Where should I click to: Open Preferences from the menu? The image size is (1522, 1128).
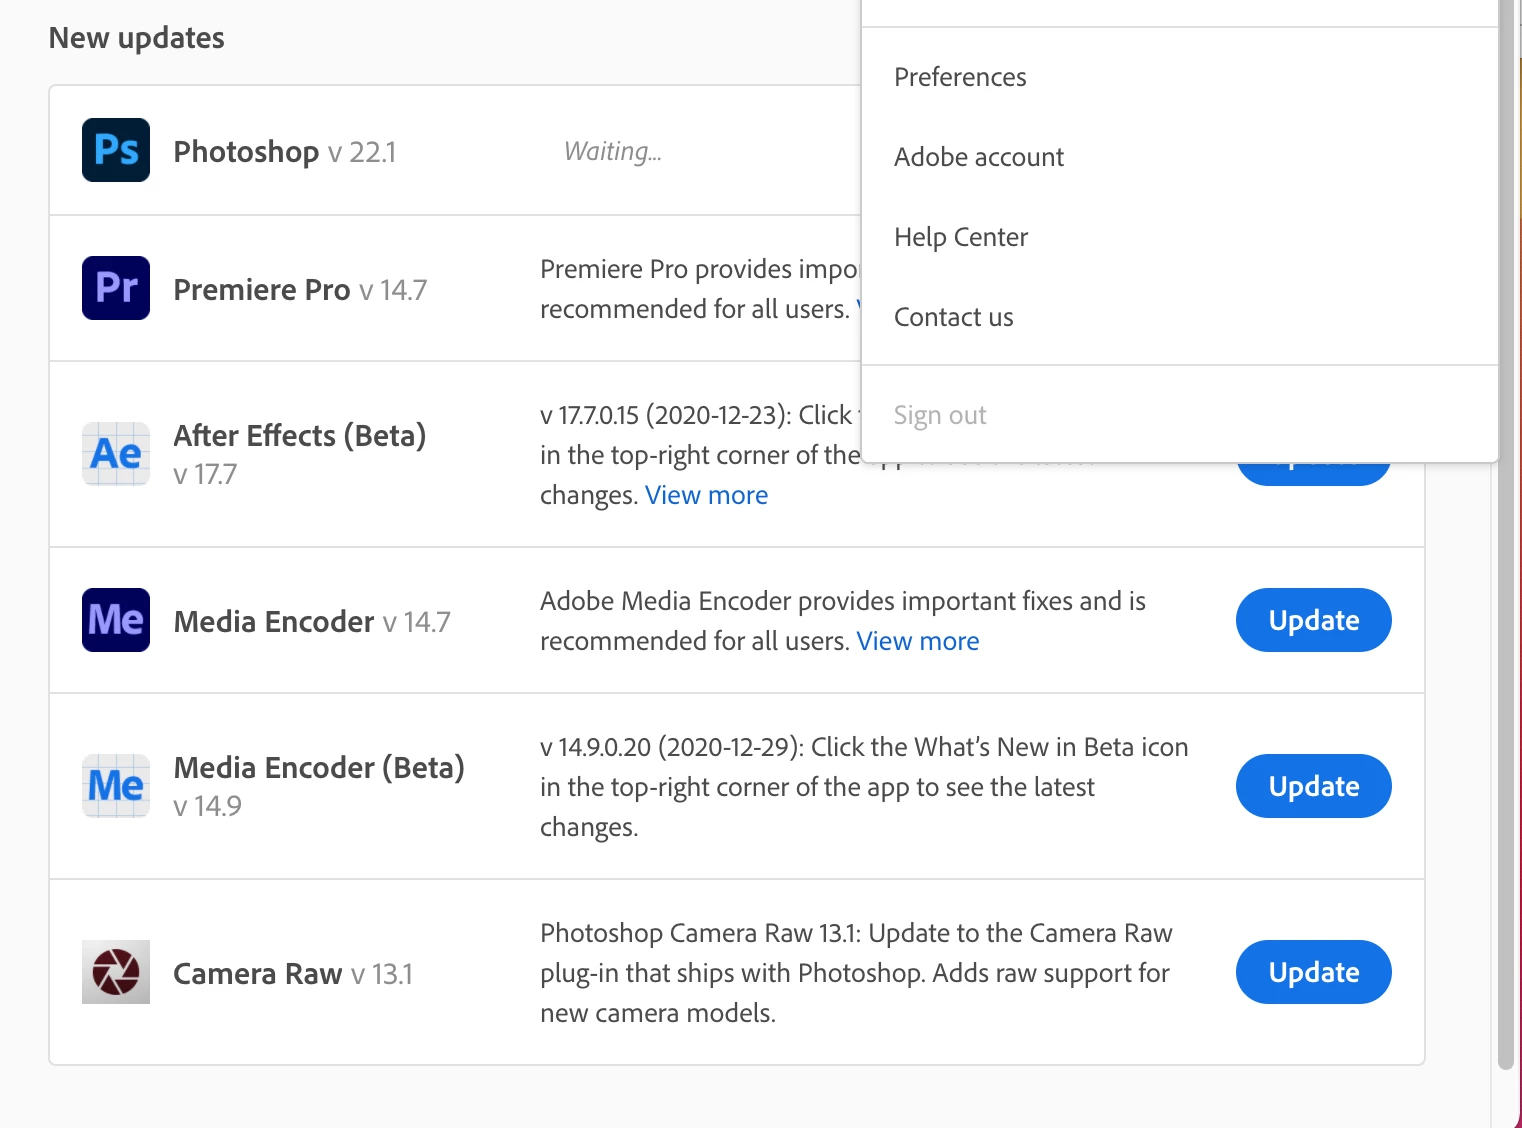tap(960, 77)
